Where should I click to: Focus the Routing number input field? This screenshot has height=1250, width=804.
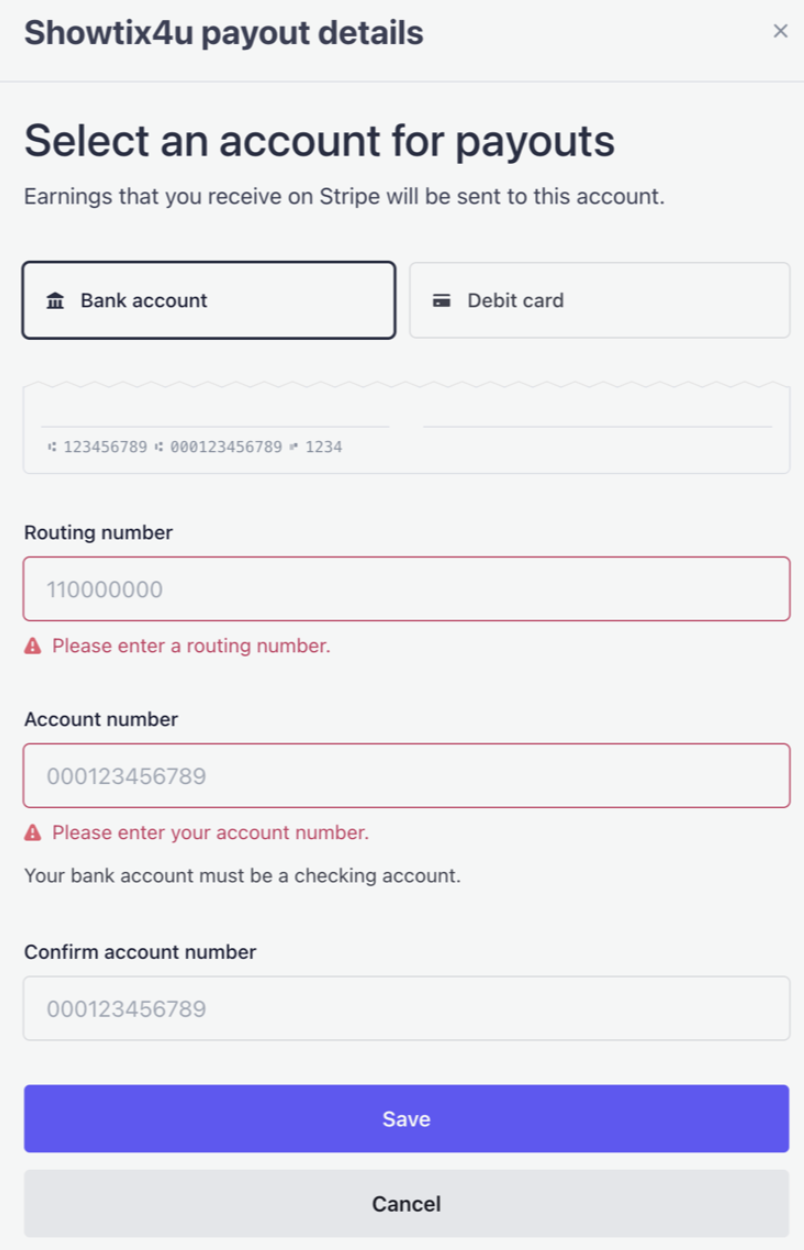[407, 589]
